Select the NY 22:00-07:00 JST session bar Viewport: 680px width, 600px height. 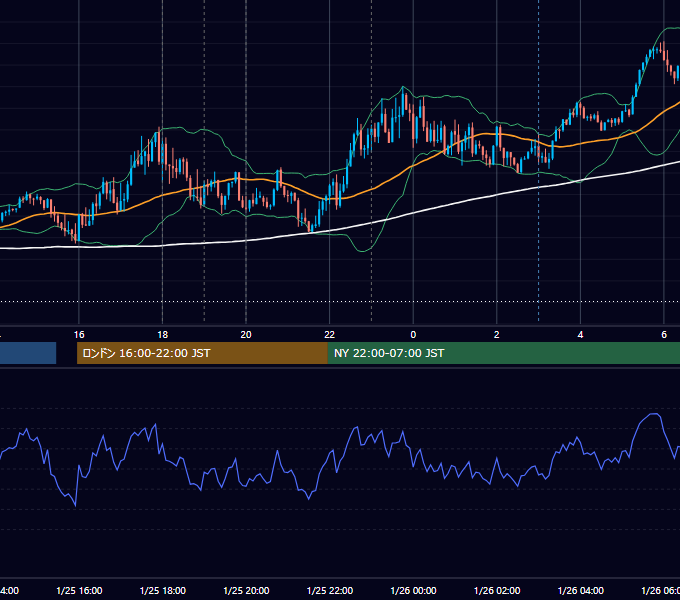tap(503, 353)
